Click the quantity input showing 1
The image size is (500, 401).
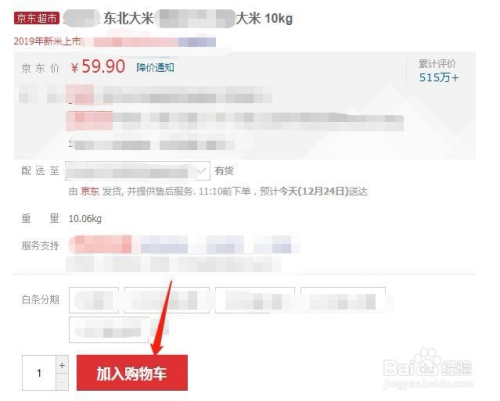(39, 373)
